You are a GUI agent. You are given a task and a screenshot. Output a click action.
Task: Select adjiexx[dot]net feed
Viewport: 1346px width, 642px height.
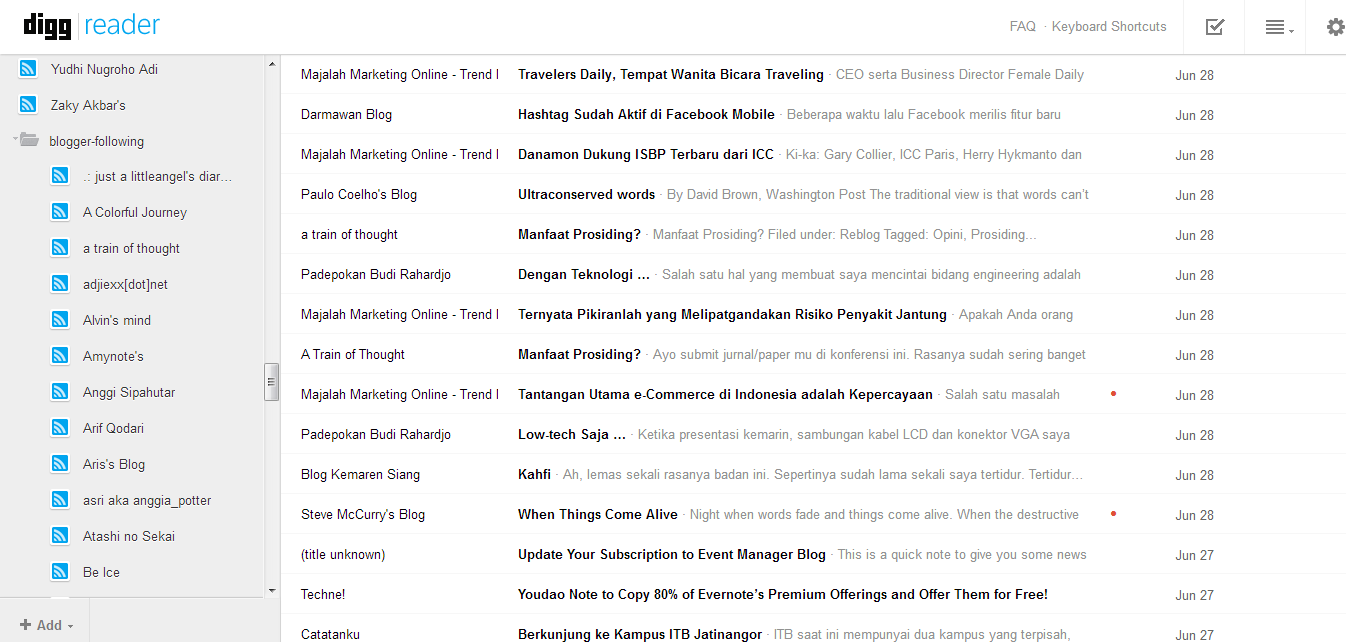[125, 284]
